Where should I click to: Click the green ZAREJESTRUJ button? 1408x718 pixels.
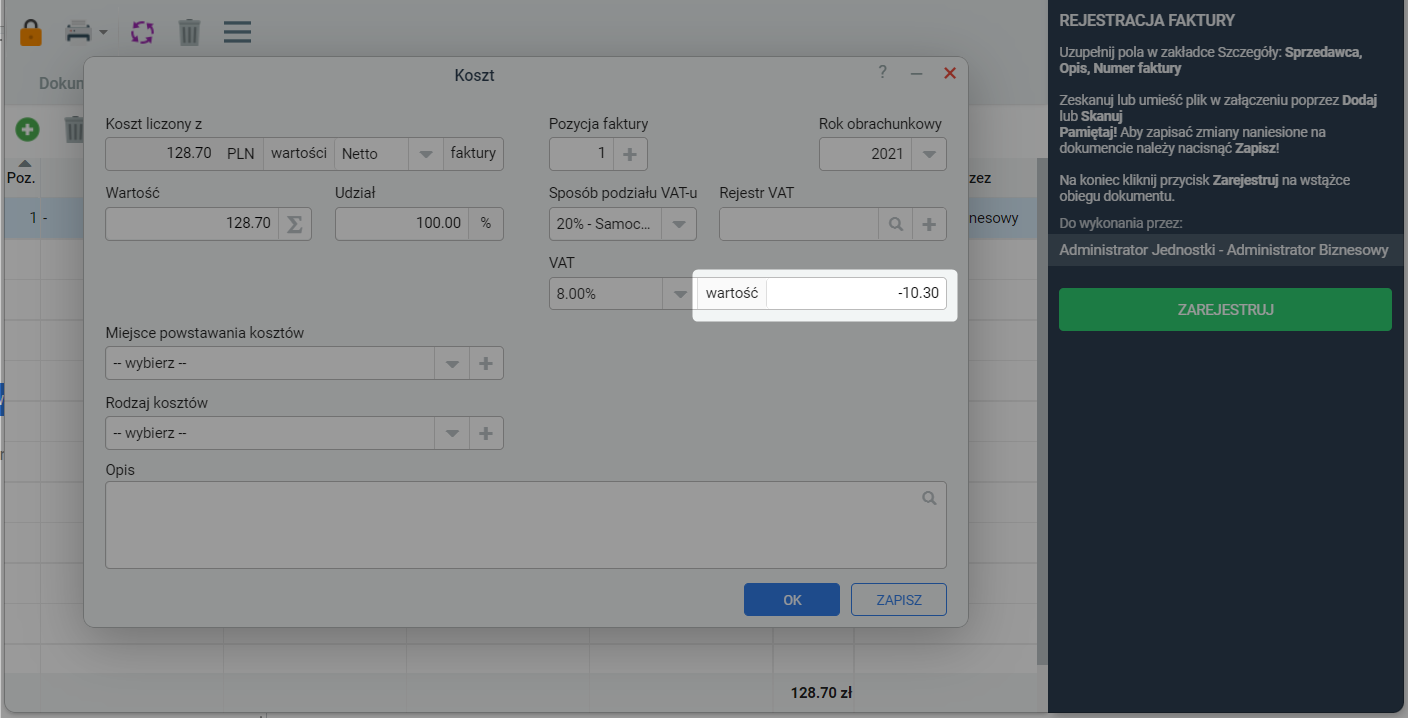tap(1225, 309)
